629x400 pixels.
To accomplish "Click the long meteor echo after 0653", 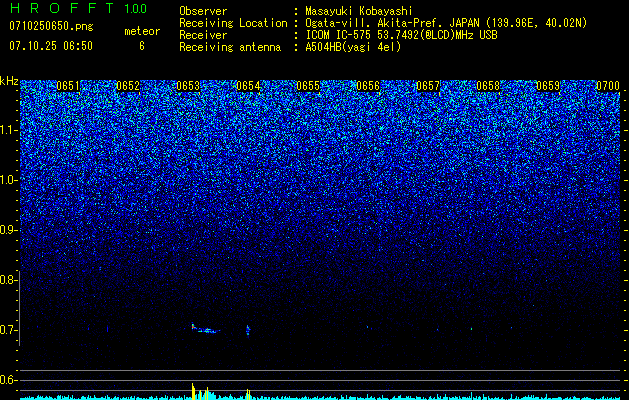I will pyautogui.click(x=205, y=329).
